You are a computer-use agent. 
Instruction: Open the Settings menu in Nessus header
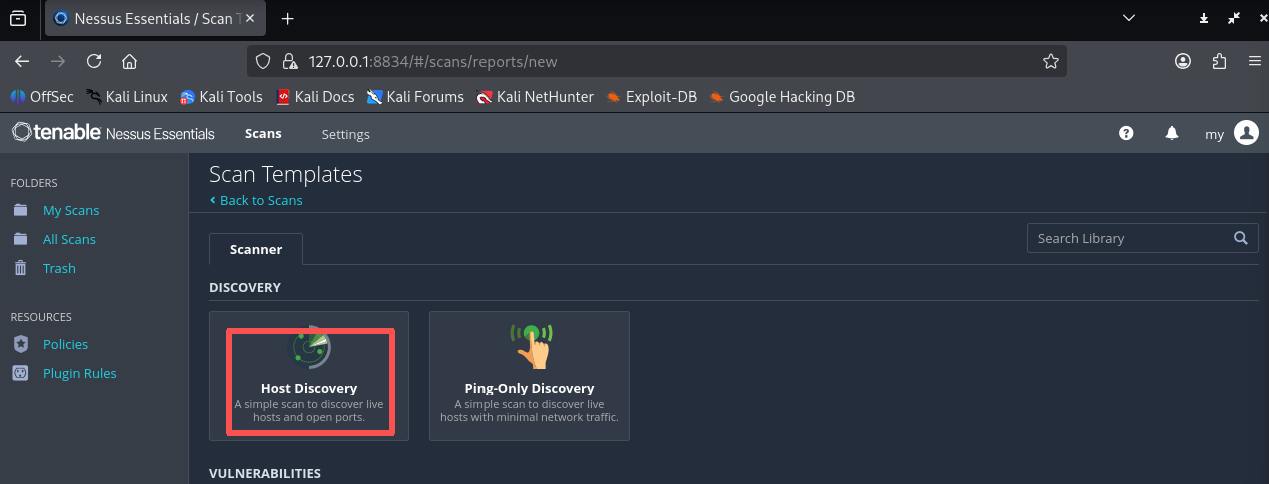coord(345,134)
